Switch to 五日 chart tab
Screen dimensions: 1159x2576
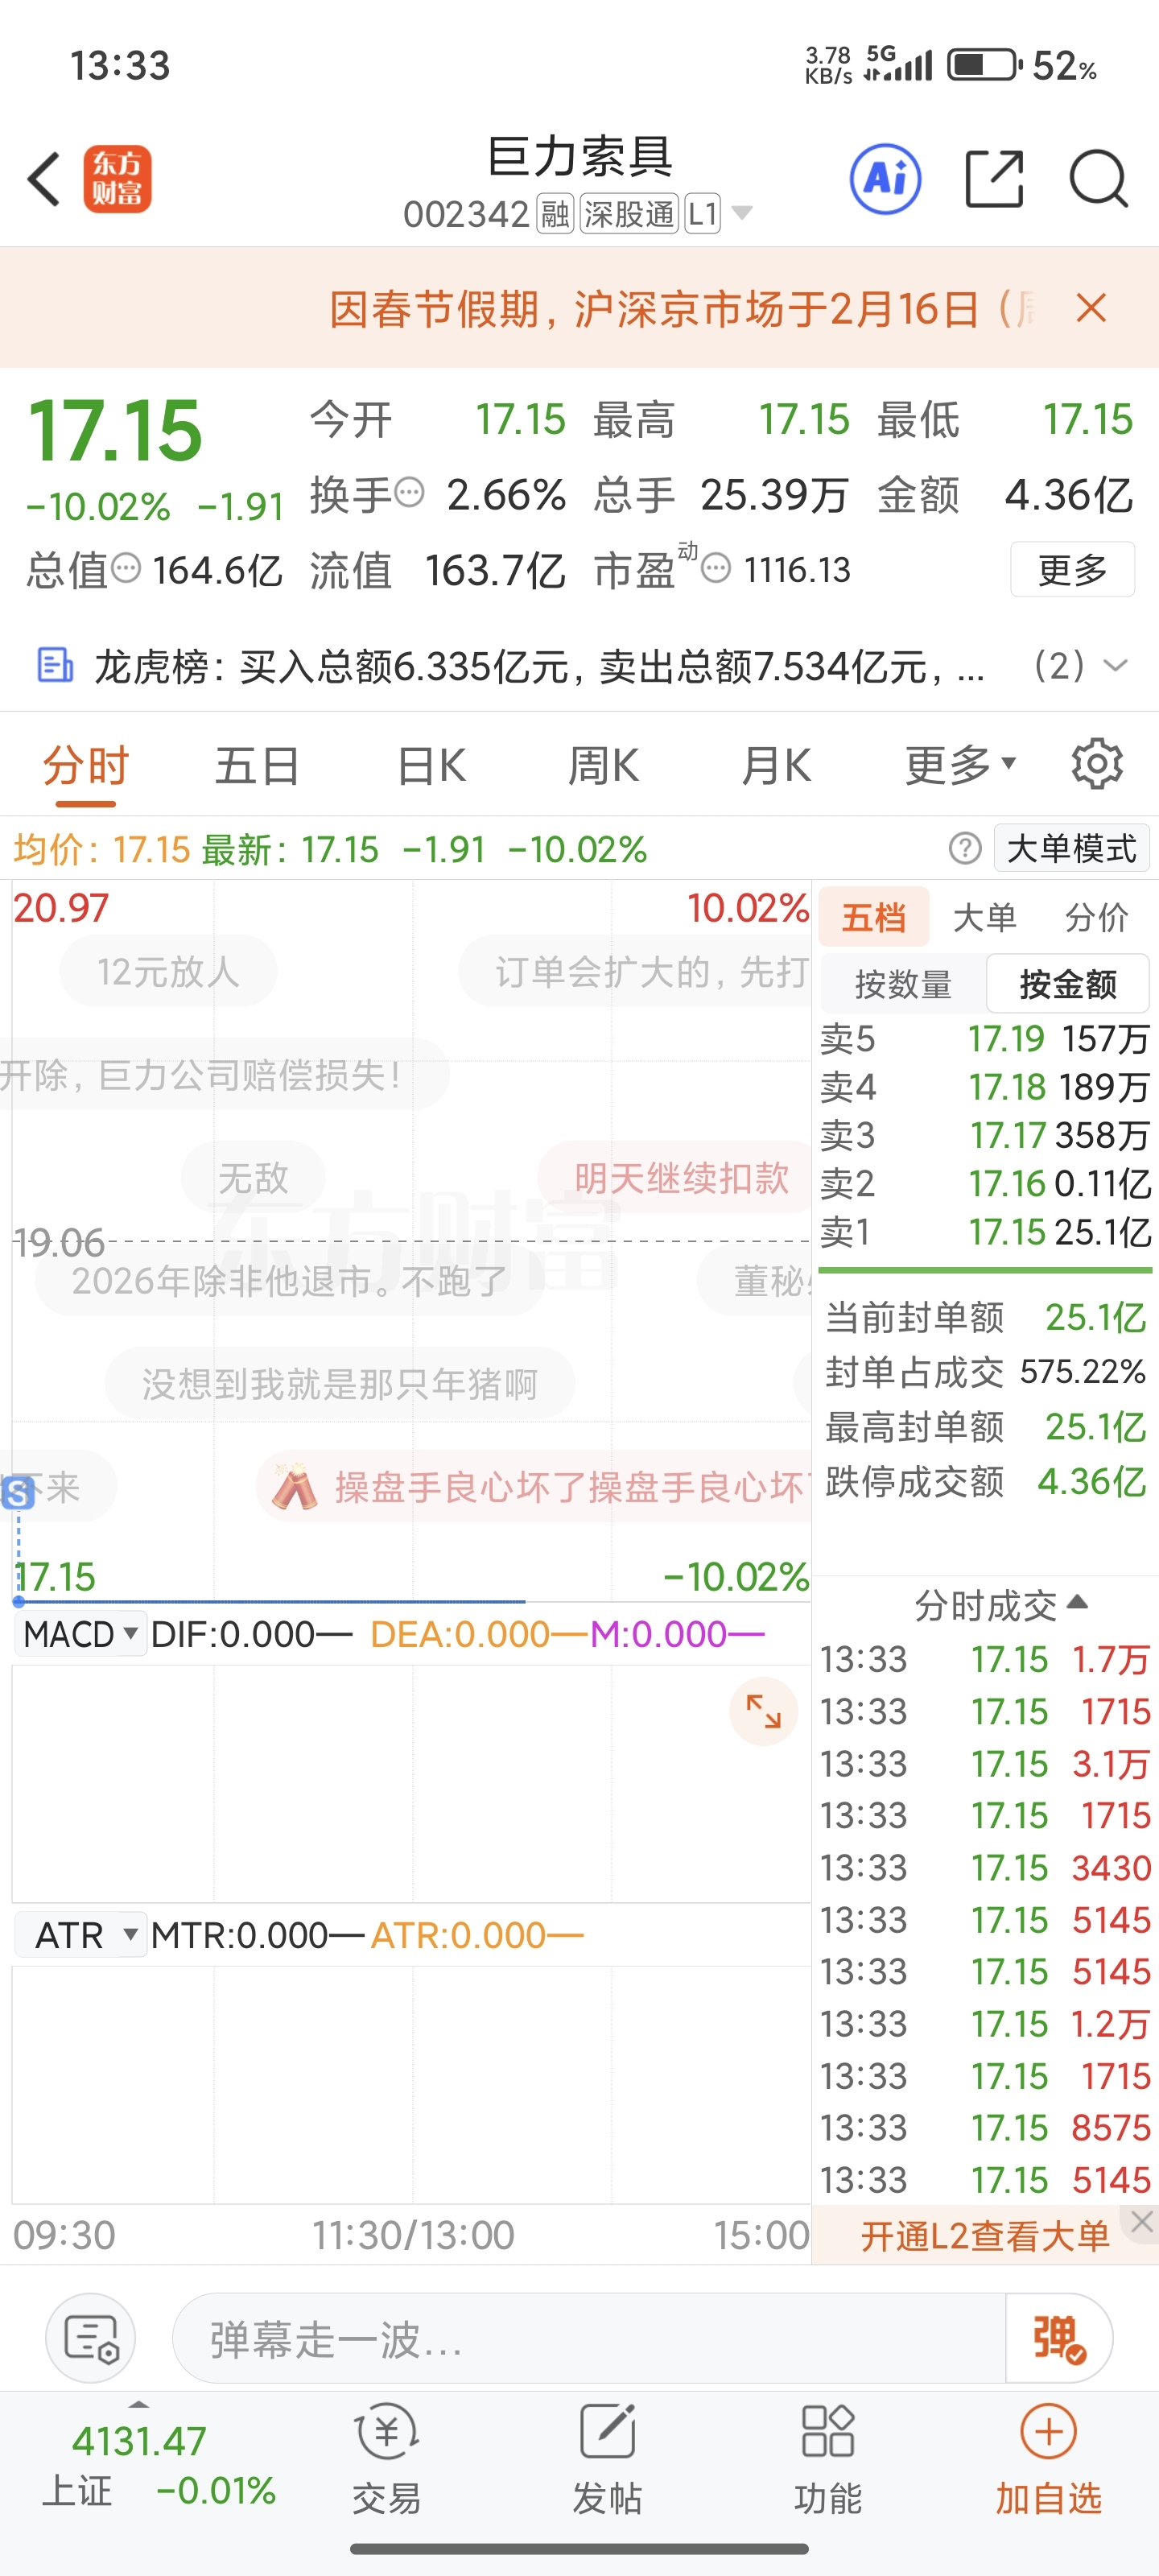258,765
